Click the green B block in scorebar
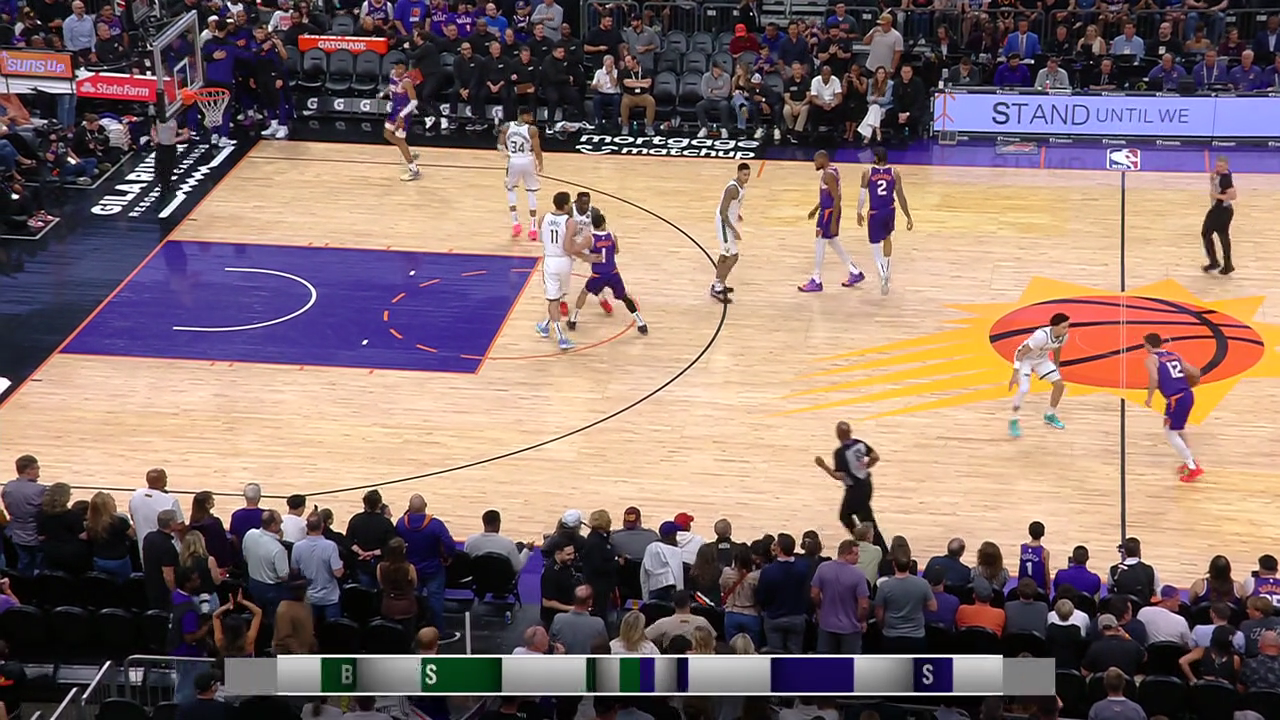1280x720 pixels. pos(338,675)
